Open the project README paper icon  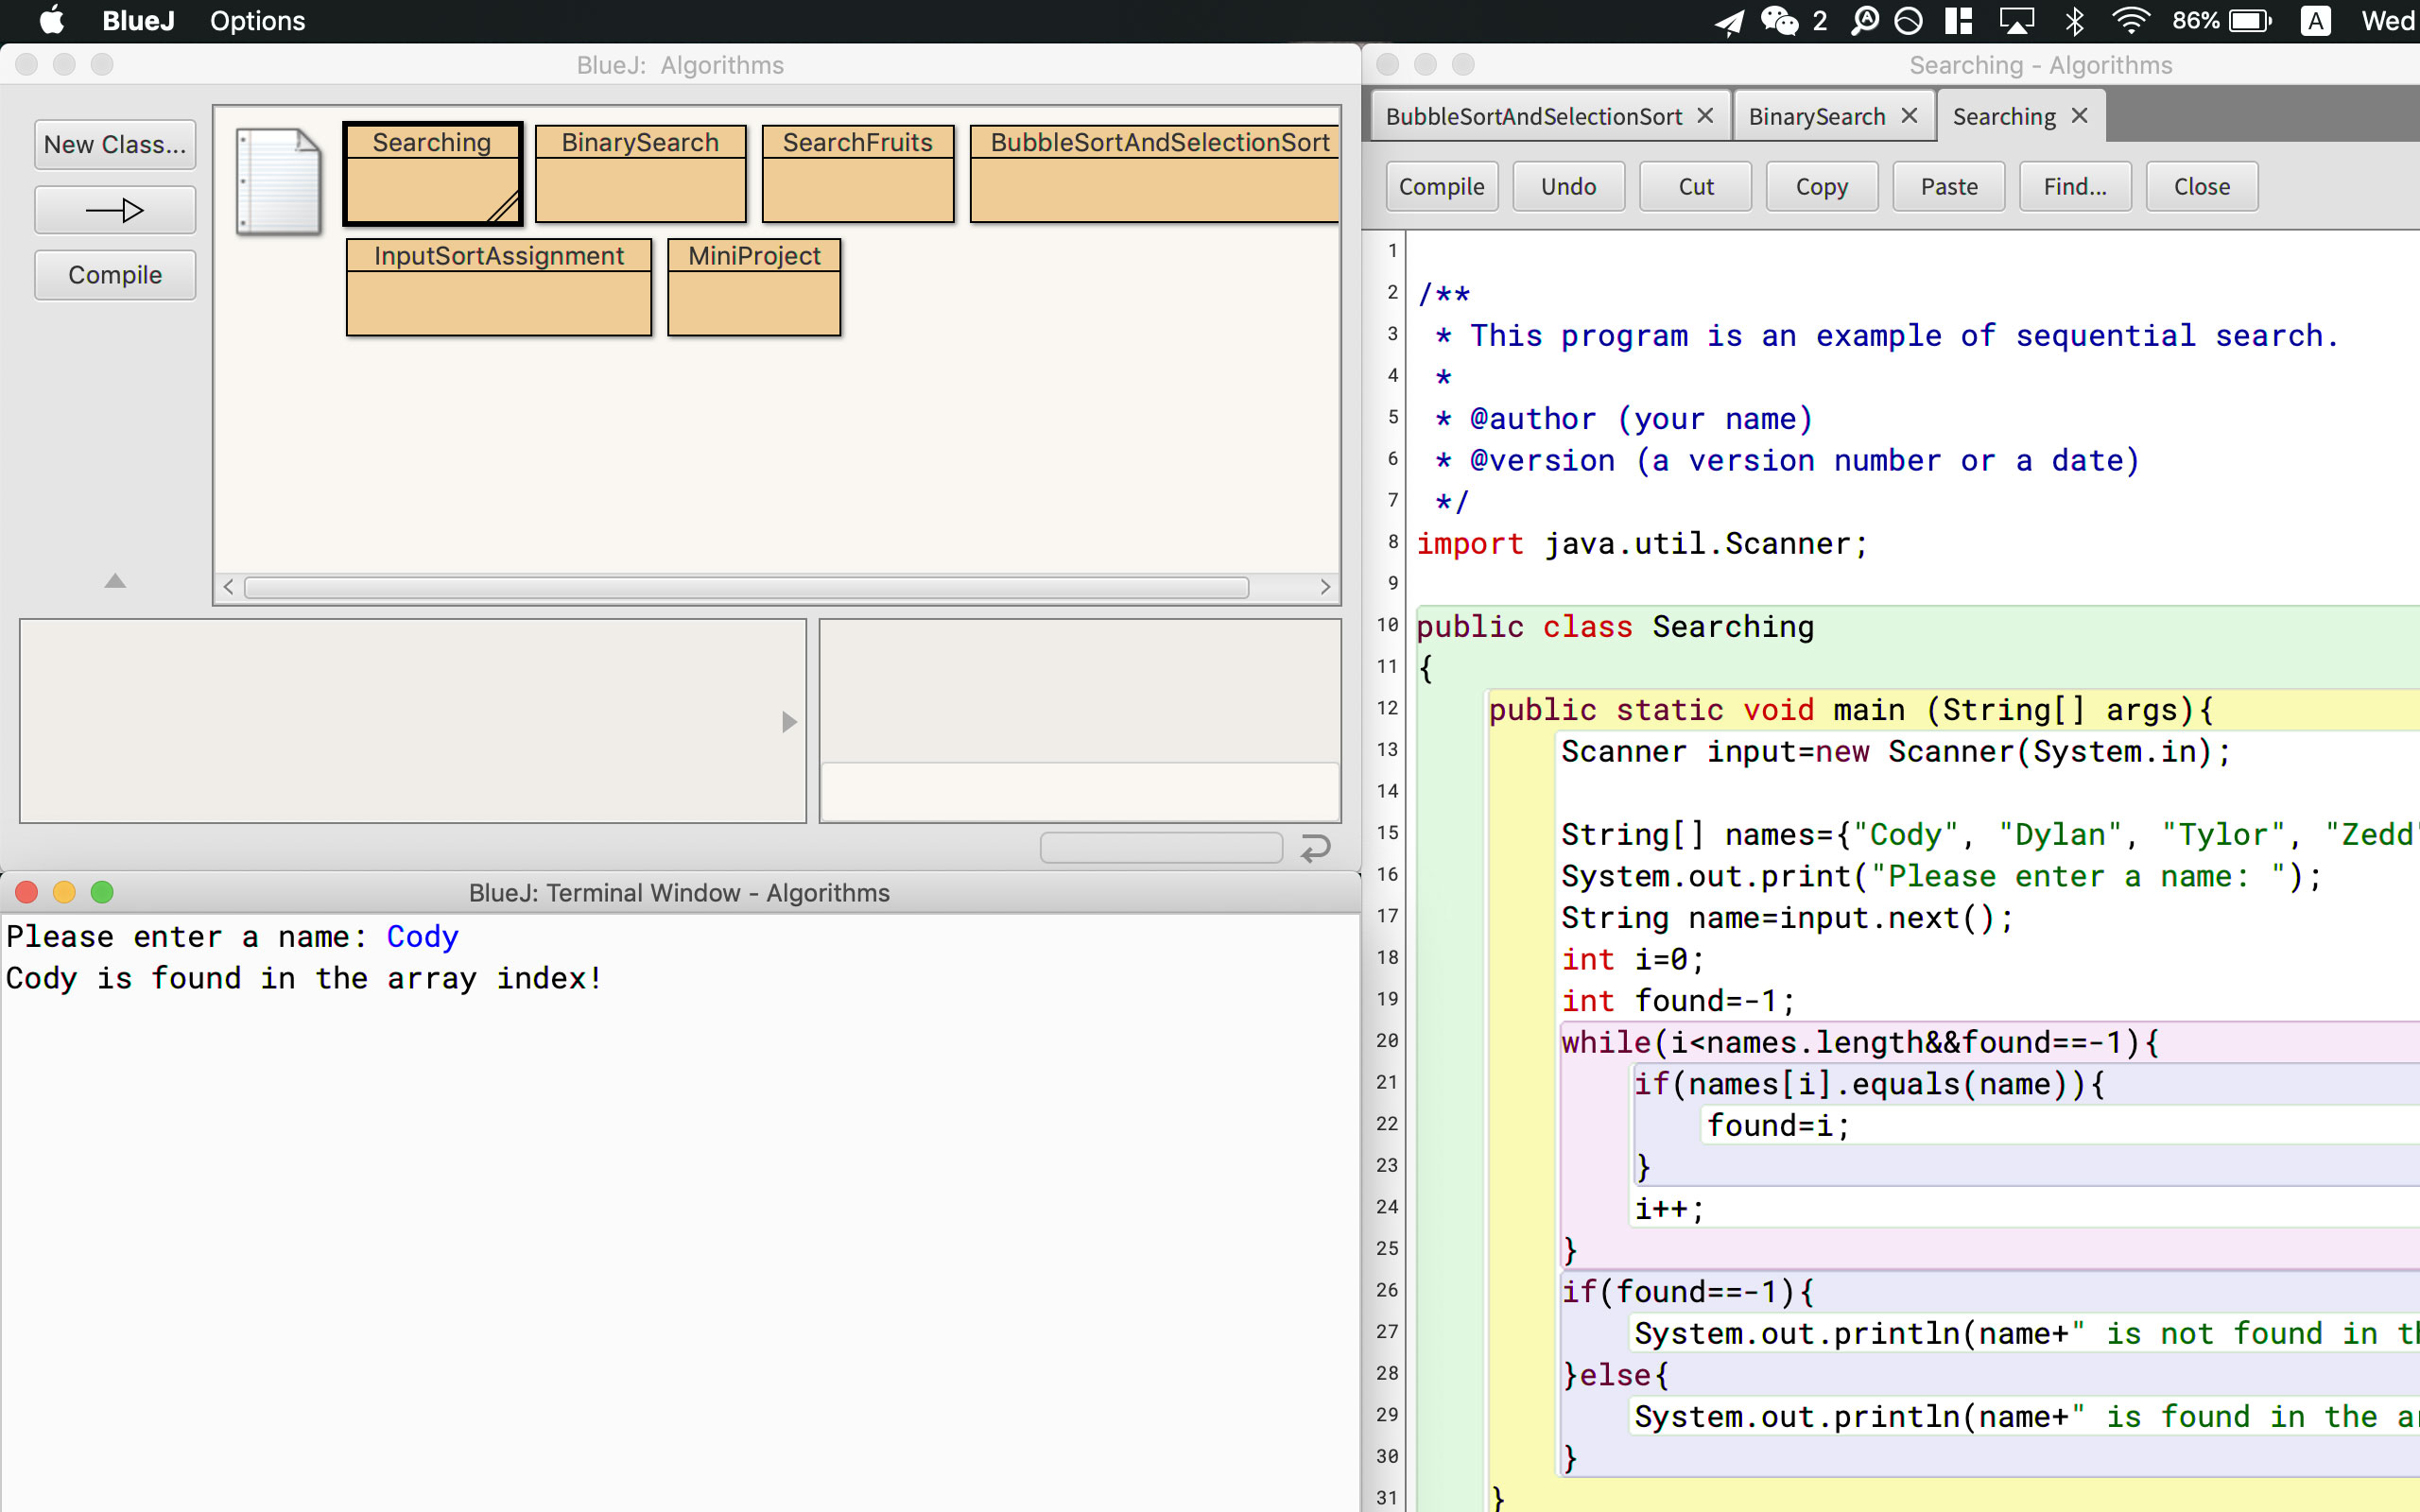click(278, 181)
